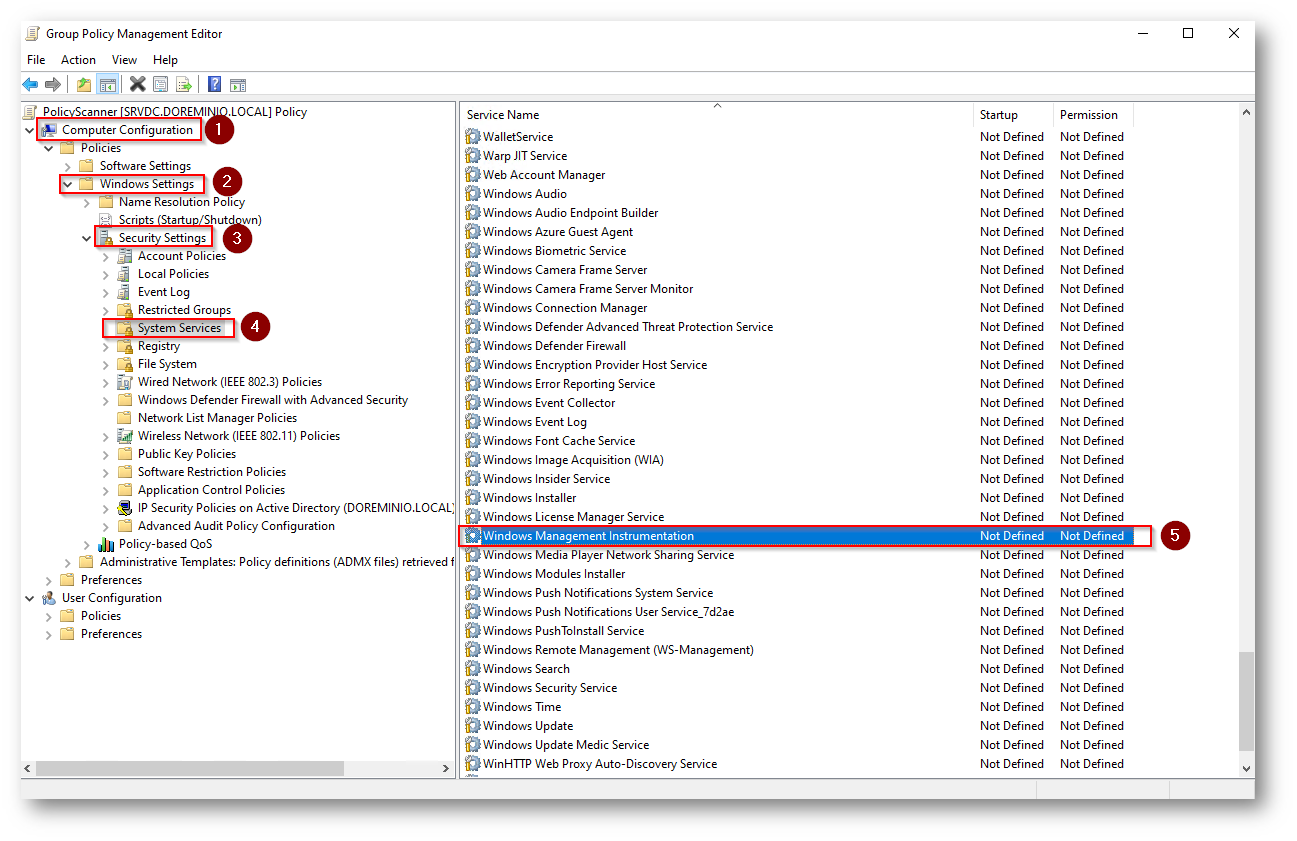
Task: Click the User Configuration user icon
Action: (x=50, y=598)
